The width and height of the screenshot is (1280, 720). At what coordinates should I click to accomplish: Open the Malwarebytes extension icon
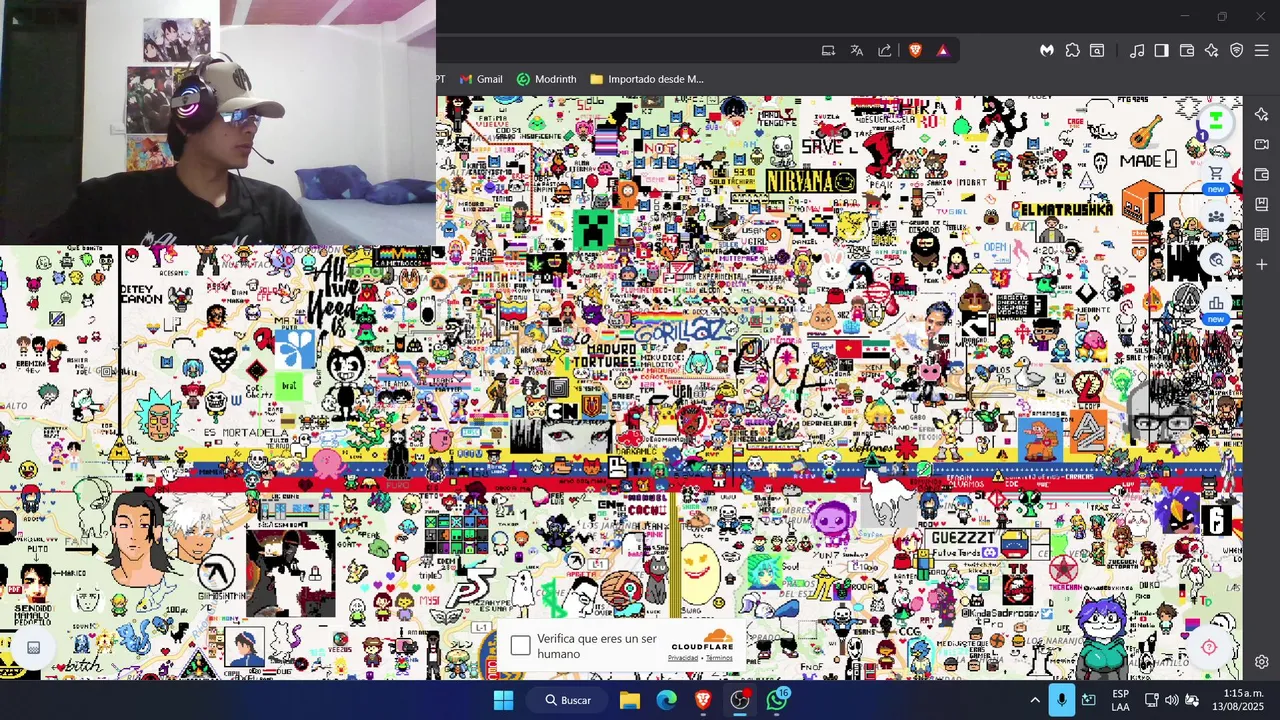coord(1046,51)
